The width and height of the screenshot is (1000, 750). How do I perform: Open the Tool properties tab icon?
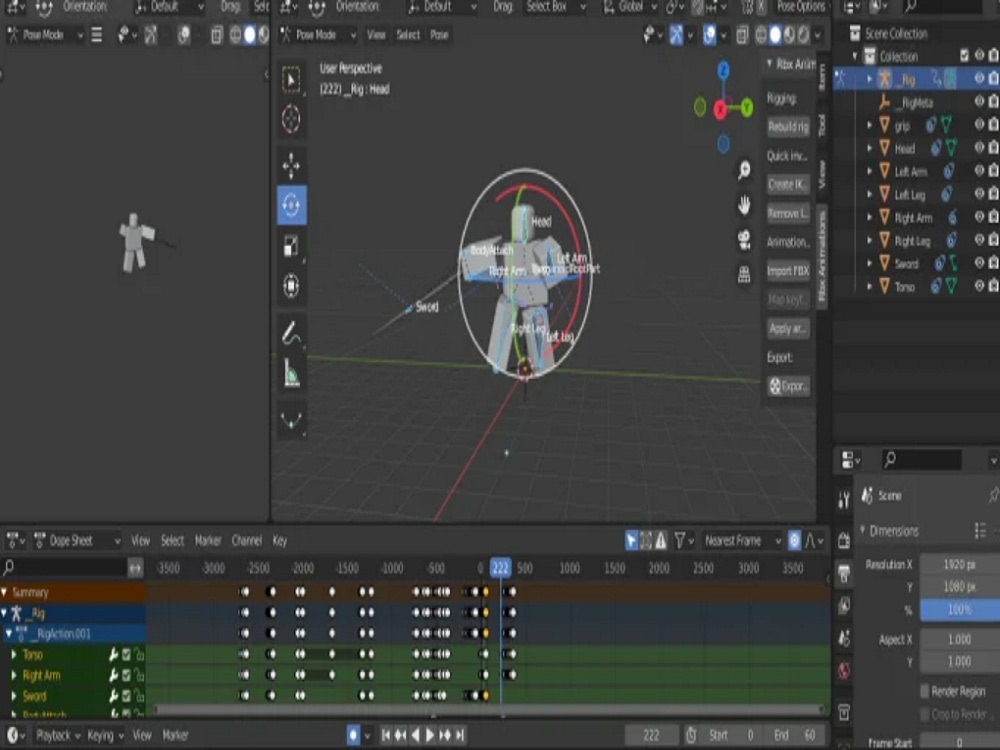[844, 501]
